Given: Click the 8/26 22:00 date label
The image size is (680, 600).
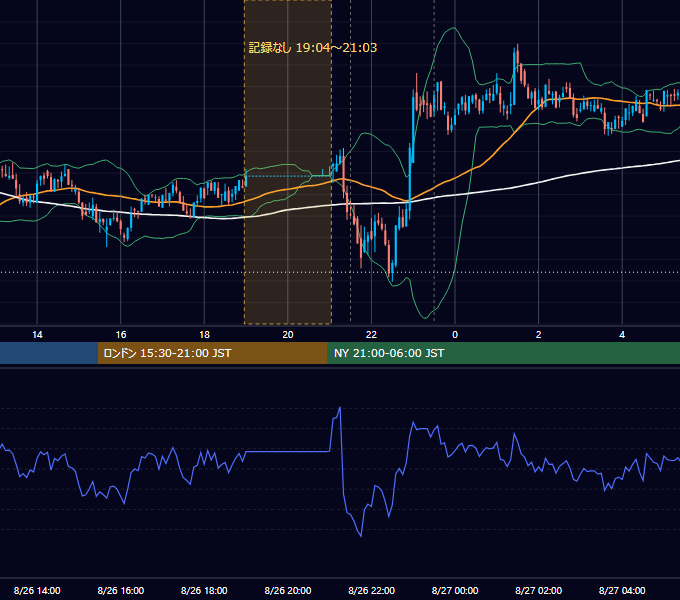Looking at the screenshot, I should point(372,590).
